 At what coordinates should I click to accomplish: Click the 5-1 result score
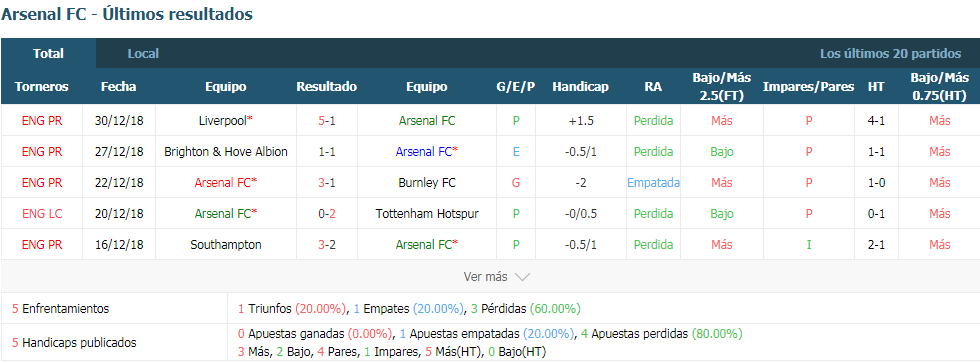pyautogui.click(x=326, y=121)
